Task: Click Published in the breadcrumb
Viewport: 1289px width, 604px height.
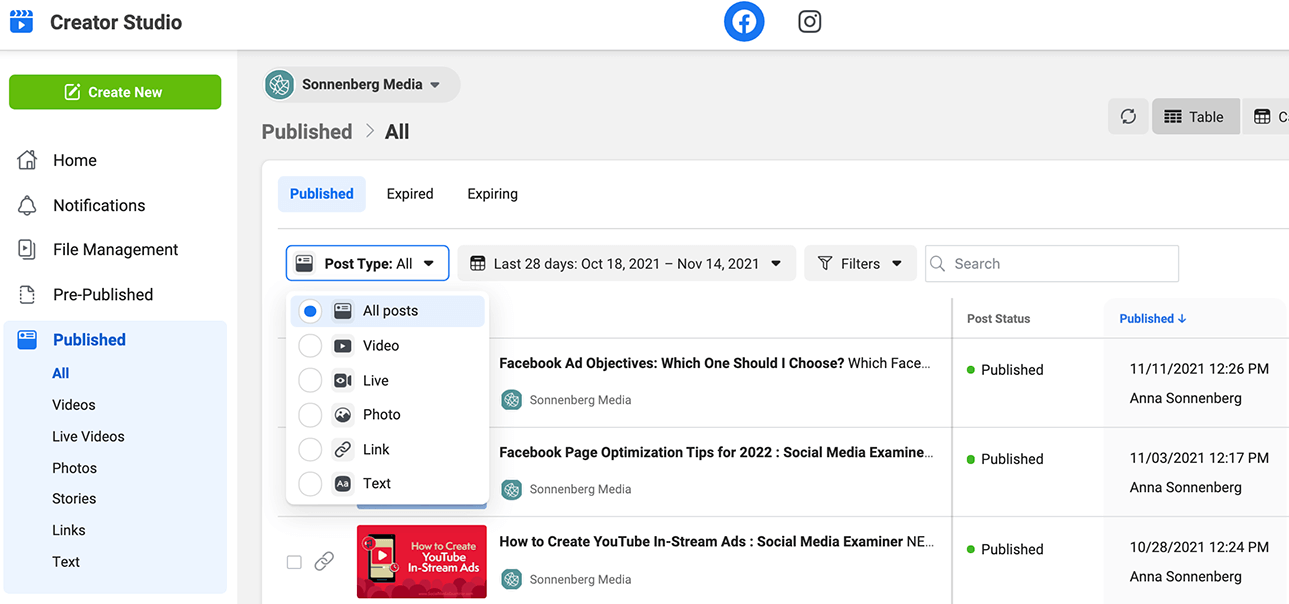Action: pyautogui.click(x=307, y=132)
